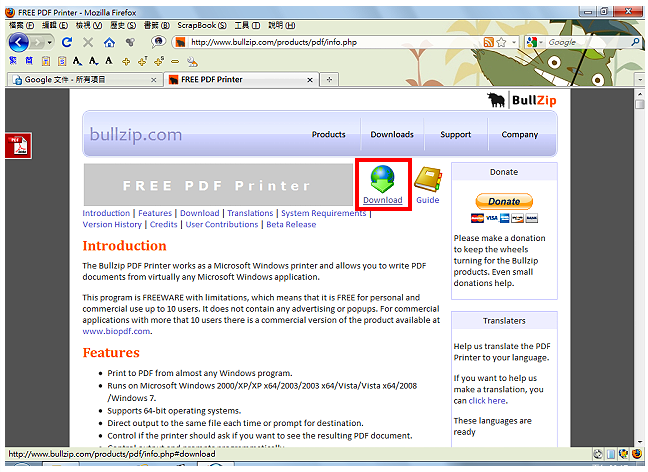
Task: Click the Google search input field
Action: 588,42
